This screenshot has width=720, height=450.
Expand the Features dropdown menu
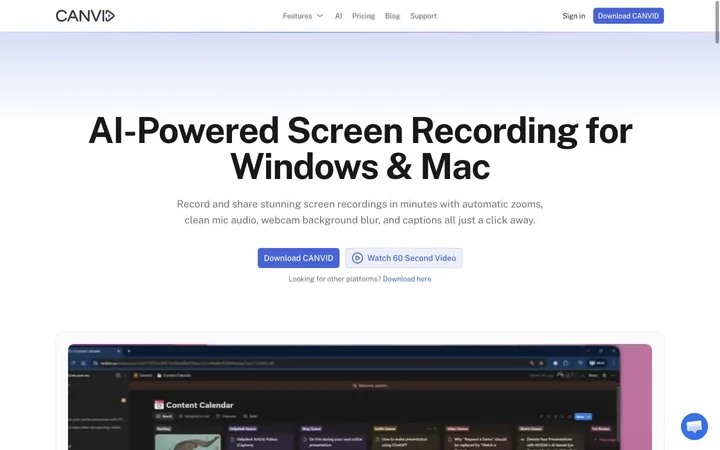[303, 16]
